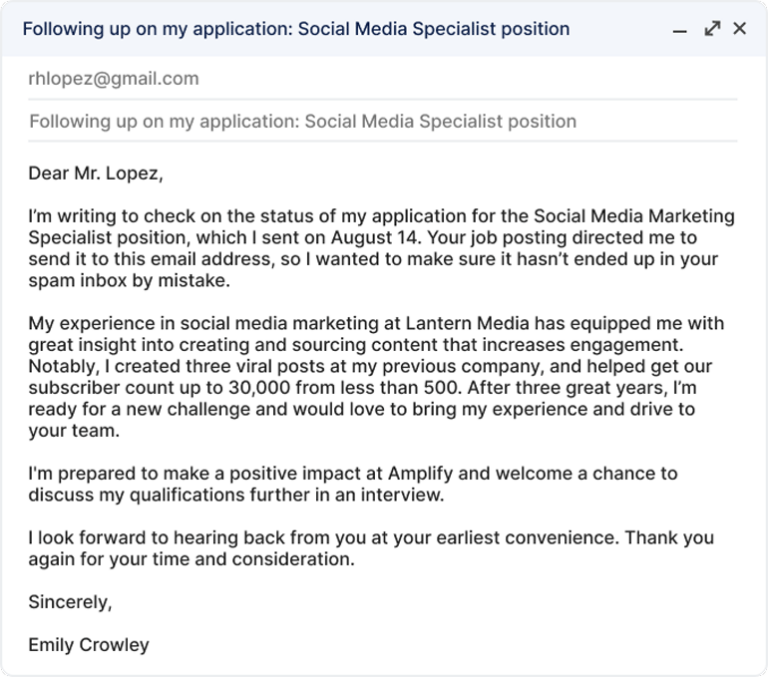Image resolution: width=768 pixels, height=677 pixels.
Task: Click the compose window title bar text
Action: click(296, 29)
